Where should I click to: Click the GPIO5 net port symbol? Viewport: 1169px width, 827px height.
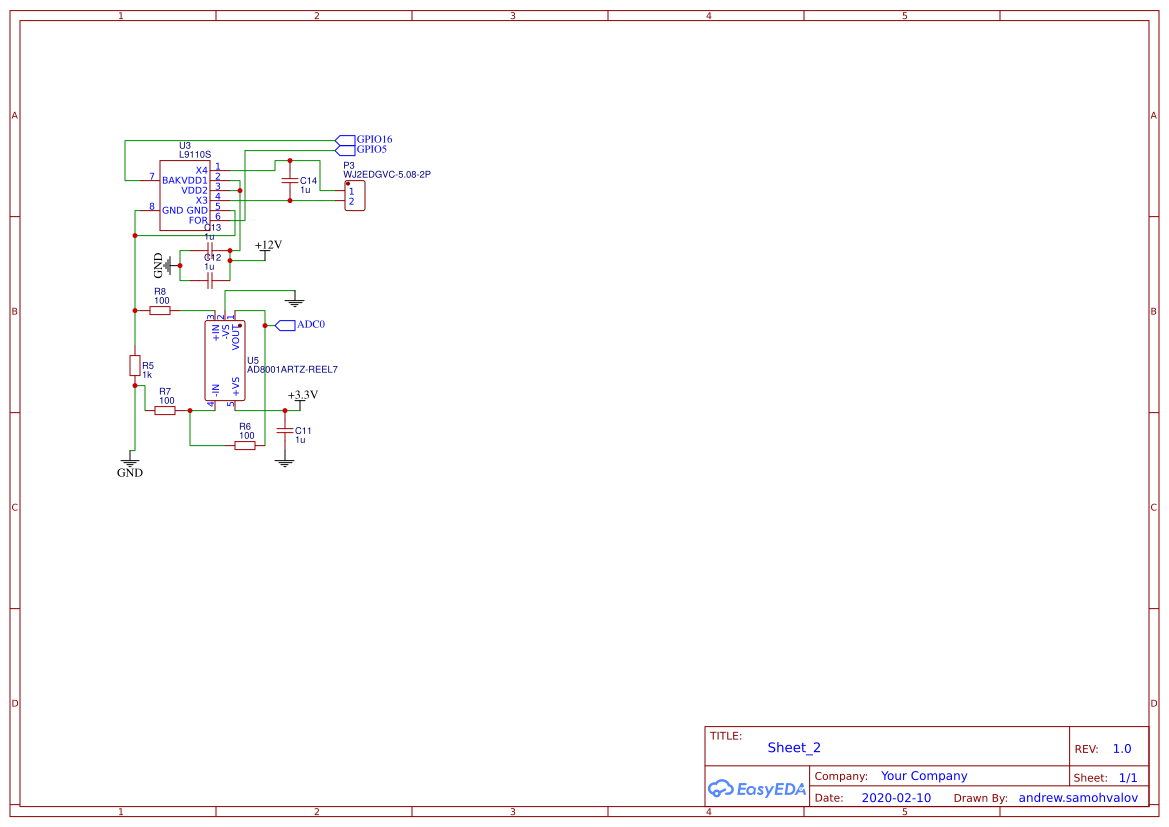tap(345, 150)
